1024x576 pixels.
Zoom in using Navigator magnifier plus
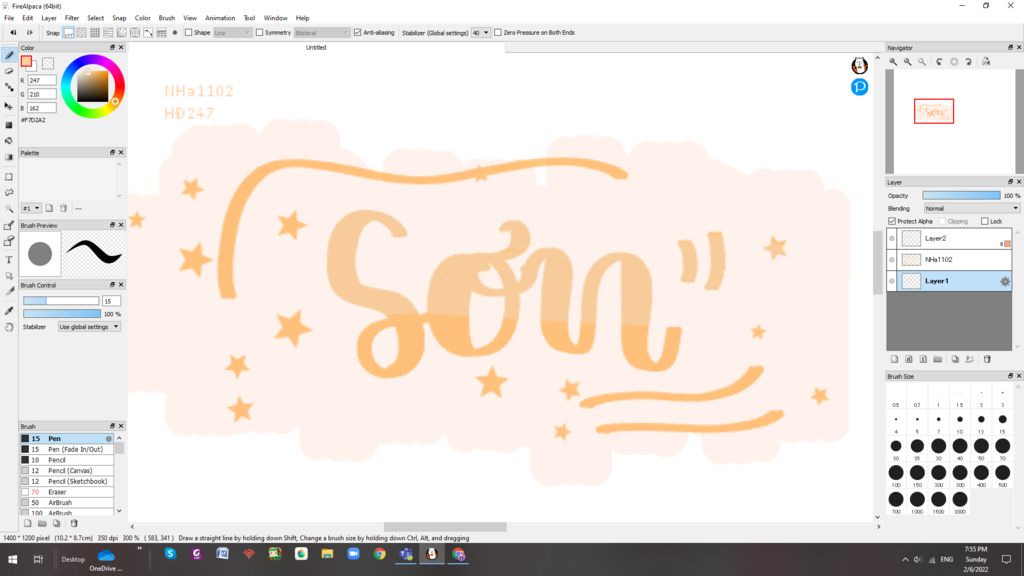[x=893, y=61]
